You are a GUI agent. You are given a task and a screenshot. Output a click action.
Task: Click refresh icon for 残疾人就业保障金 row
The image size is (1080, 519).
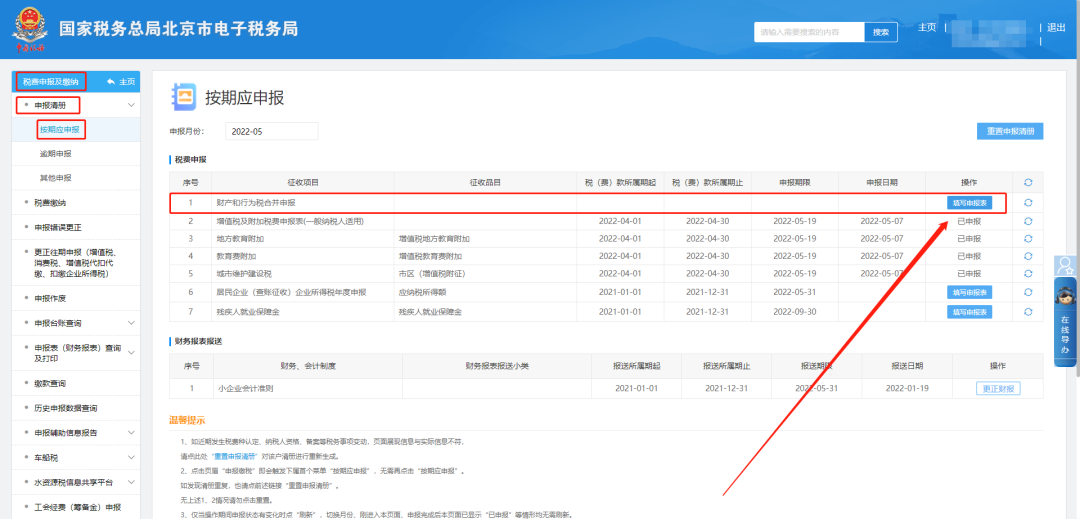coord(1028,311)
